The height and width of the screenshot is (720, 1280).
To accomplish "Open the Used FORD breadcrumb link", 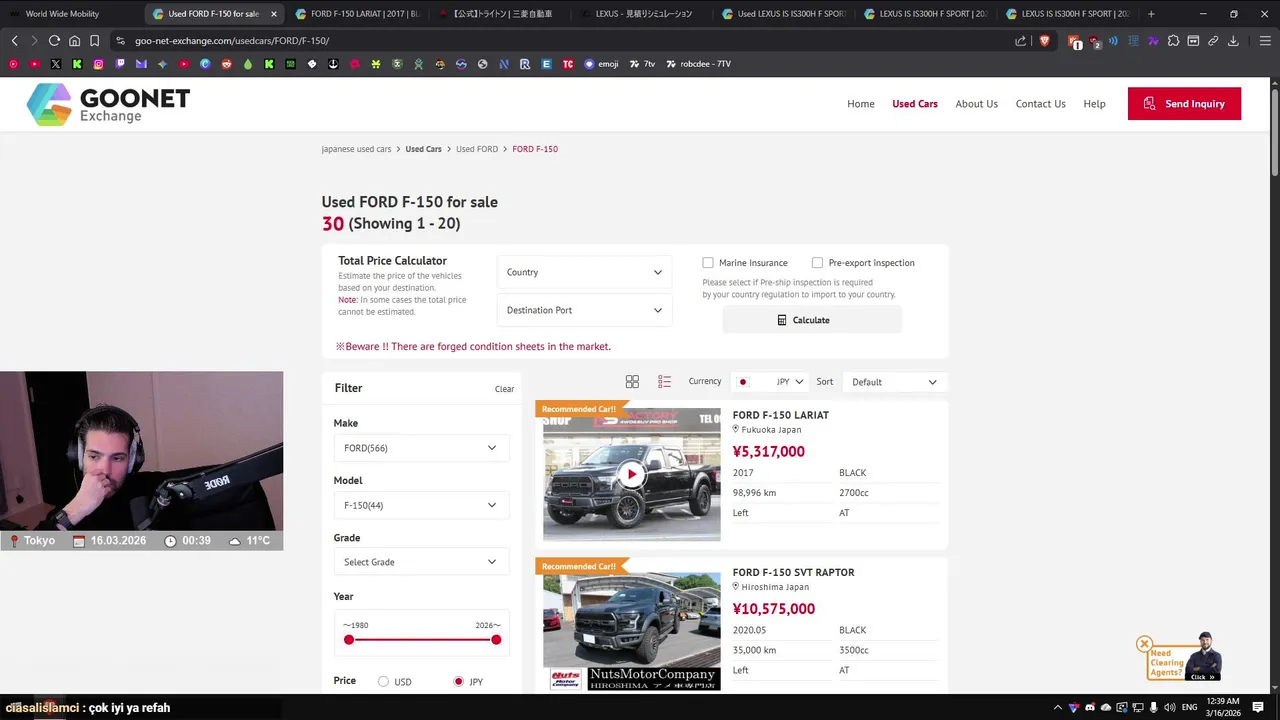I will 477,149.
